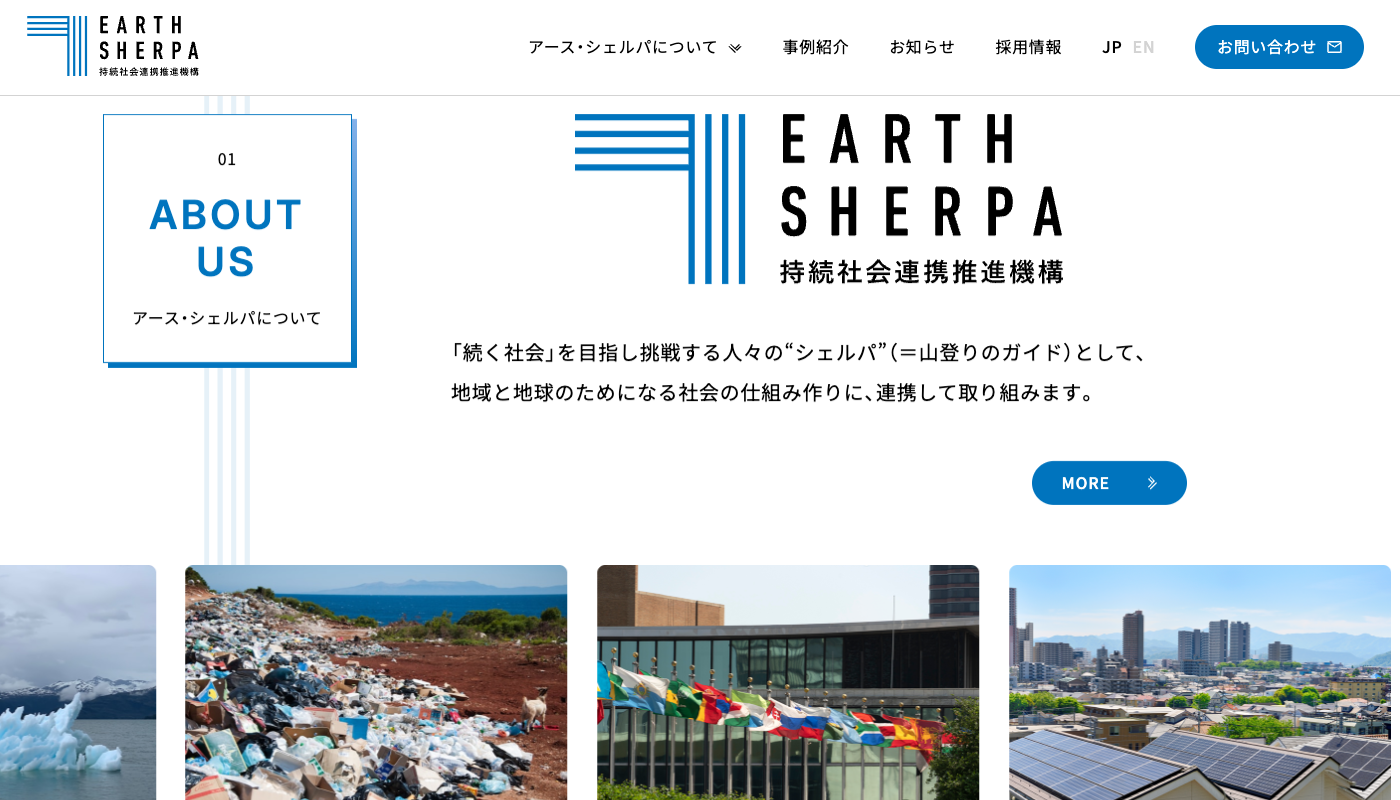Screen dimensions: 1400x800
Task: Go to the 事例紹介 page
Action: pyautogui.click(x=815, y=47)
